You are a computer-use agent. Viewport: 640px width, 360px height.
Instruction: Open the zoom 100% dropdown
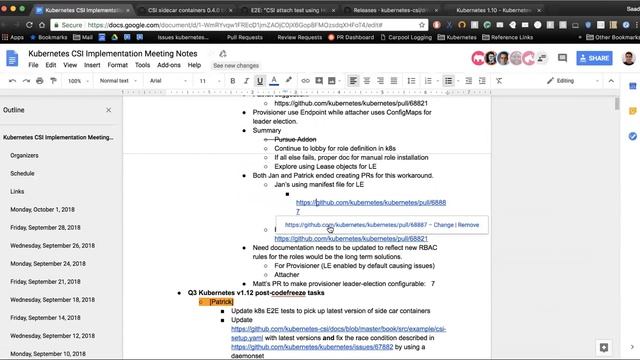pyautogui.click(x=78, y=81)
